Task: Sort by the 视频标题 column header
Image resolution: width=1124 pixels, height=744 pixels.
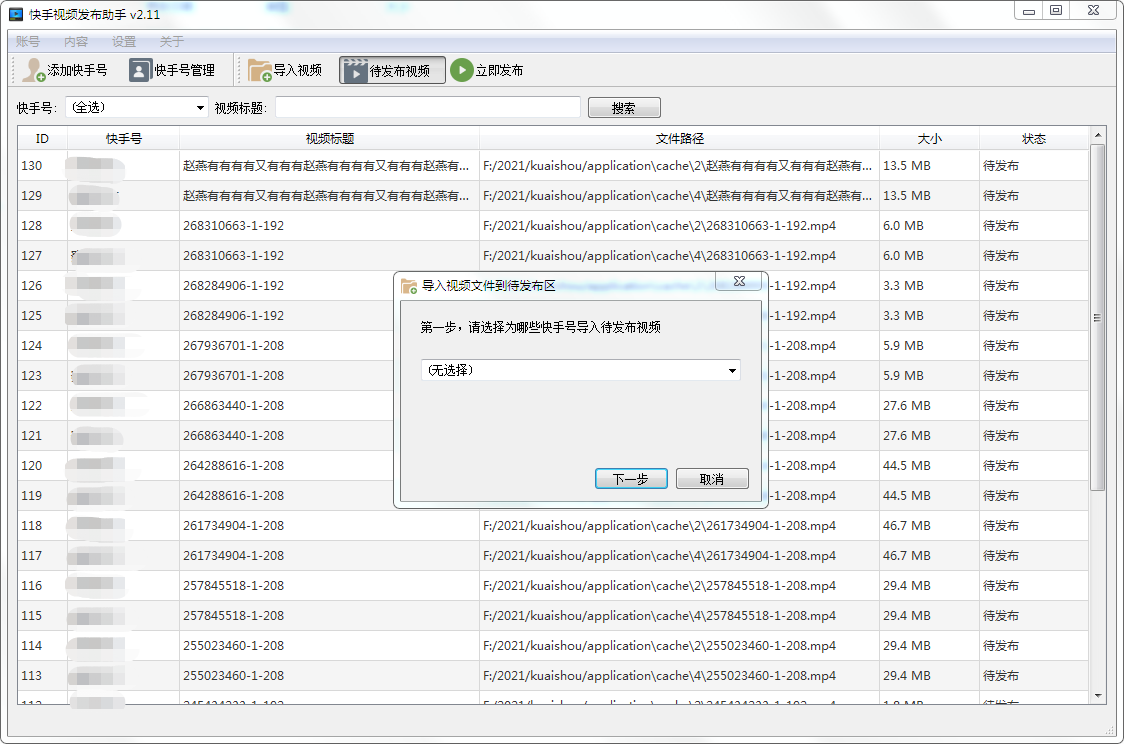Action: point(330,138)
